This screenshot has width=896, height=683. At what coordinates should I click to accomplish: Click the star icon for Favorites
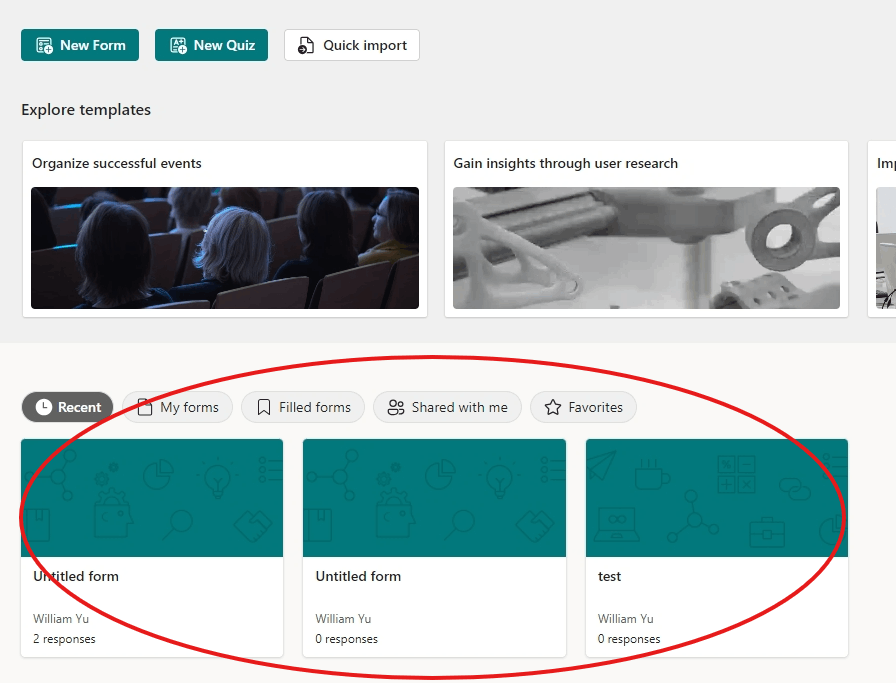point(553,407)
